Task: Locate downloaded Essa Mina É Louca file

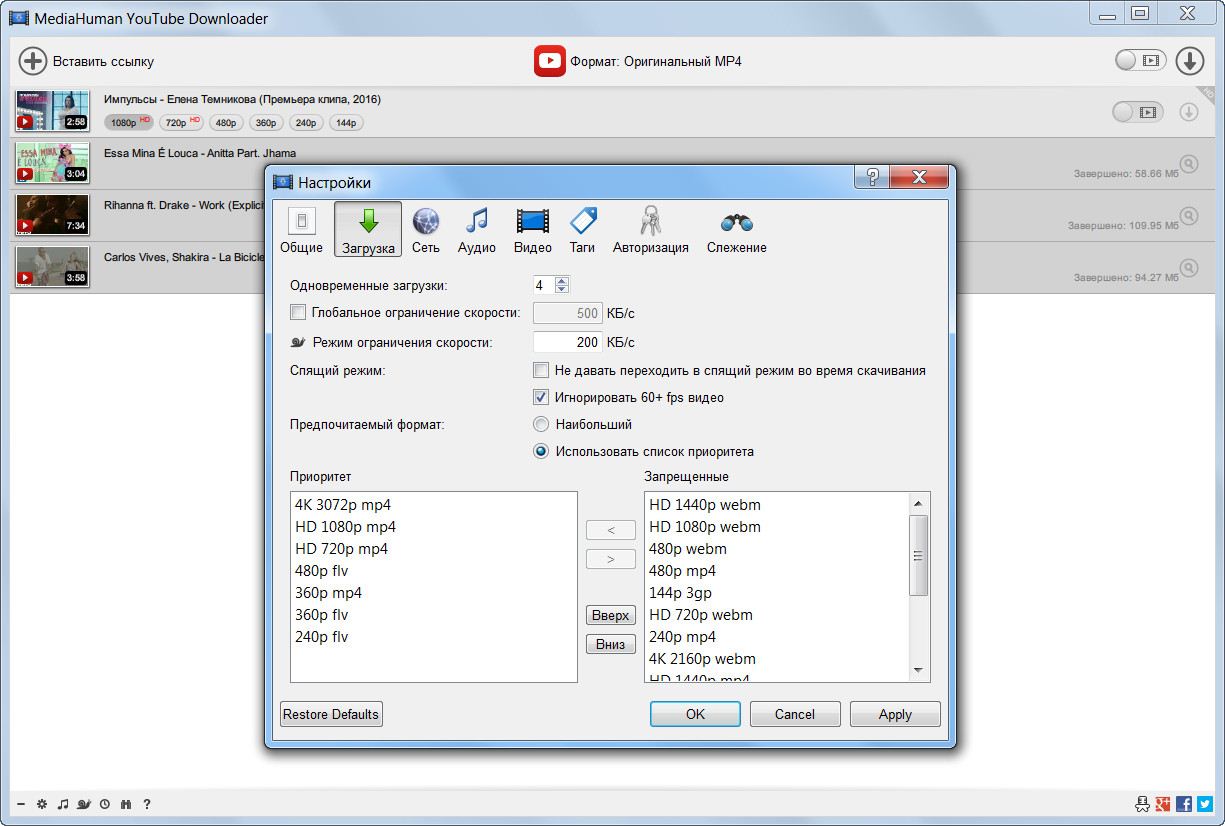Action: click(x=1189, y=163)
